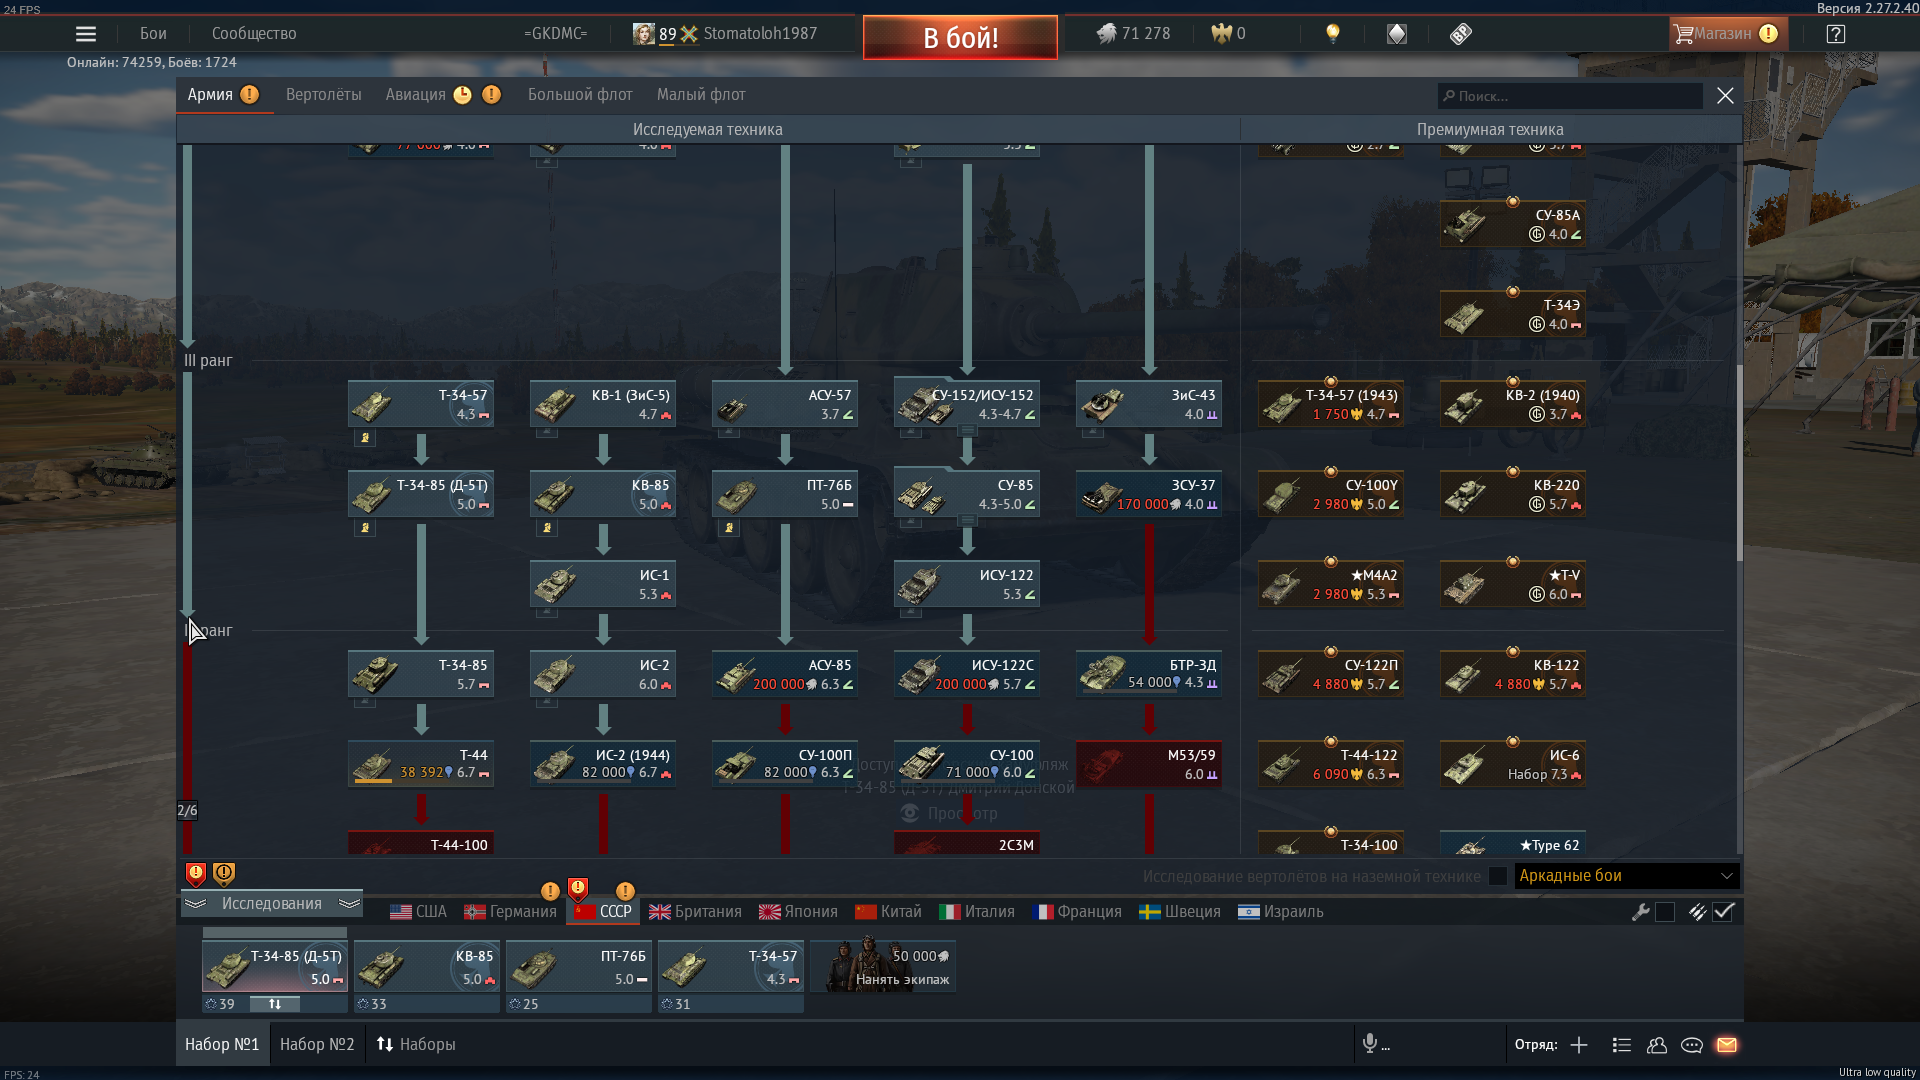1920x1080 pixels.
Task: Open the chat bubble icon
Action: coord(1692,1045)
